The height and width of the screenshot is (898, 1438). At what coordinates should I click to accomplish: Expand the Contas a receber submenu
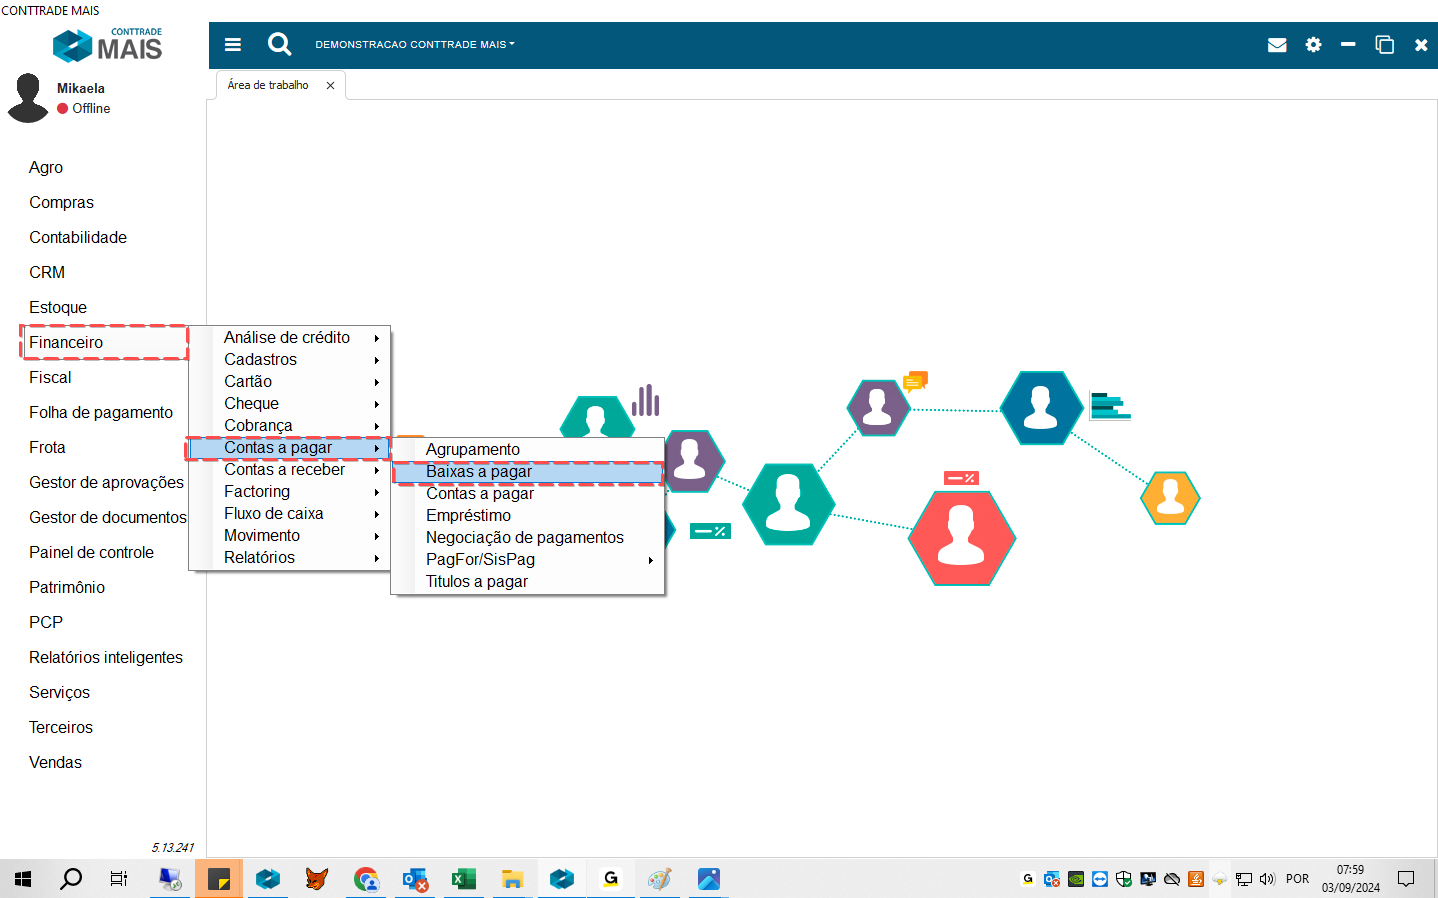288,470
